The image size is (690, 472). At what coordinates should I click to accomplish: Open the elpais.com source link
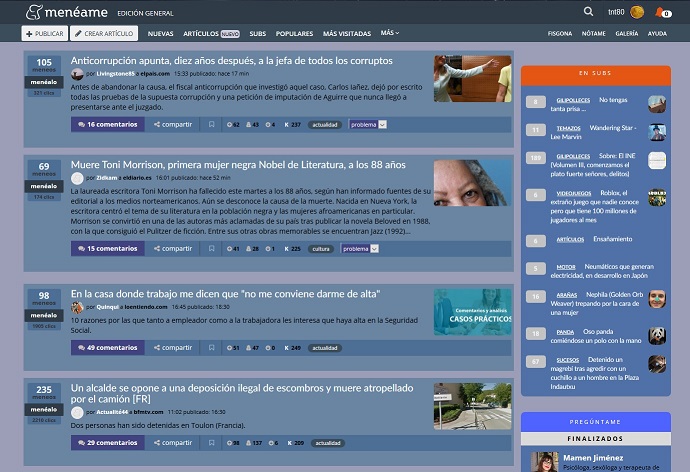coord(155,74)
